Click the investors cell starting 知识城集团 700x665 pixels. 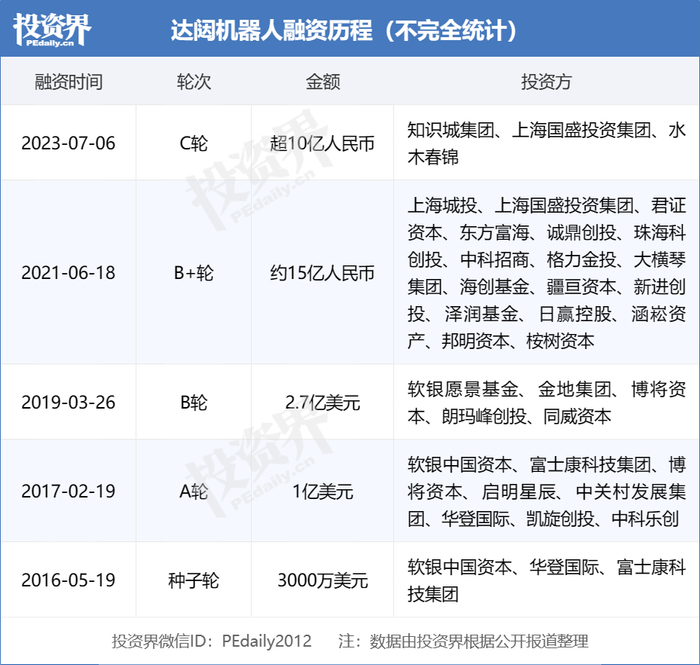click(x=546, y=144)
